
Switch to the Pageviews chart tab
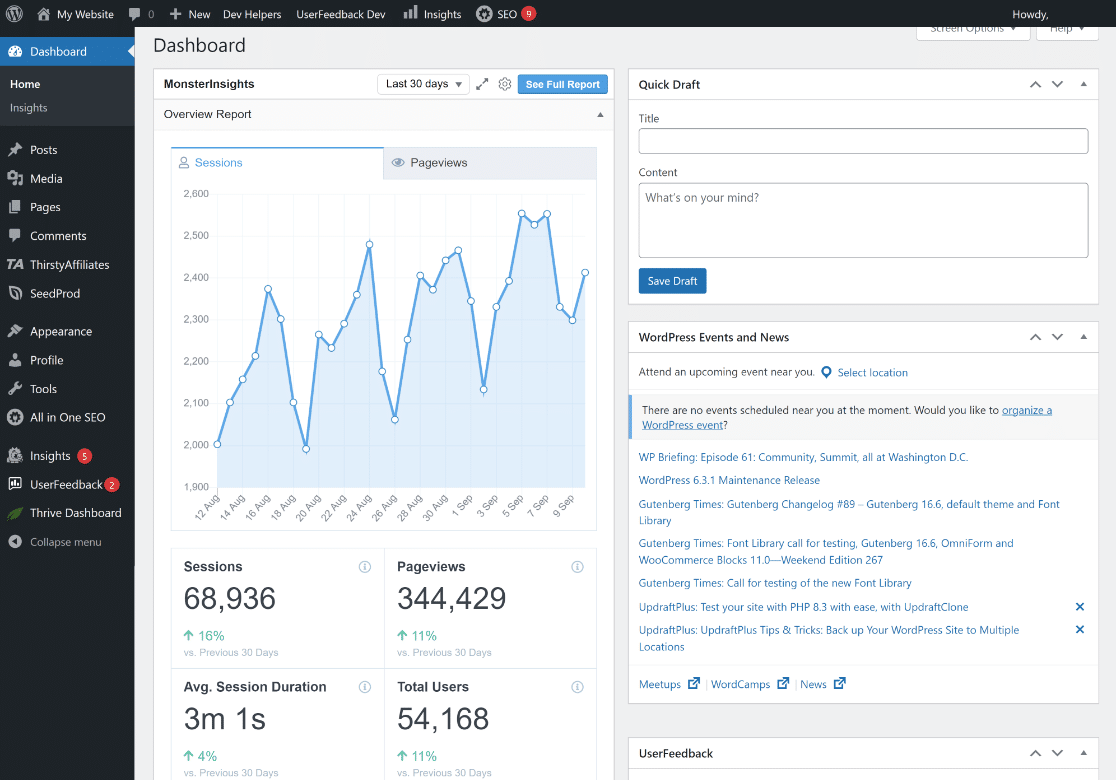(x=490, y=163)
